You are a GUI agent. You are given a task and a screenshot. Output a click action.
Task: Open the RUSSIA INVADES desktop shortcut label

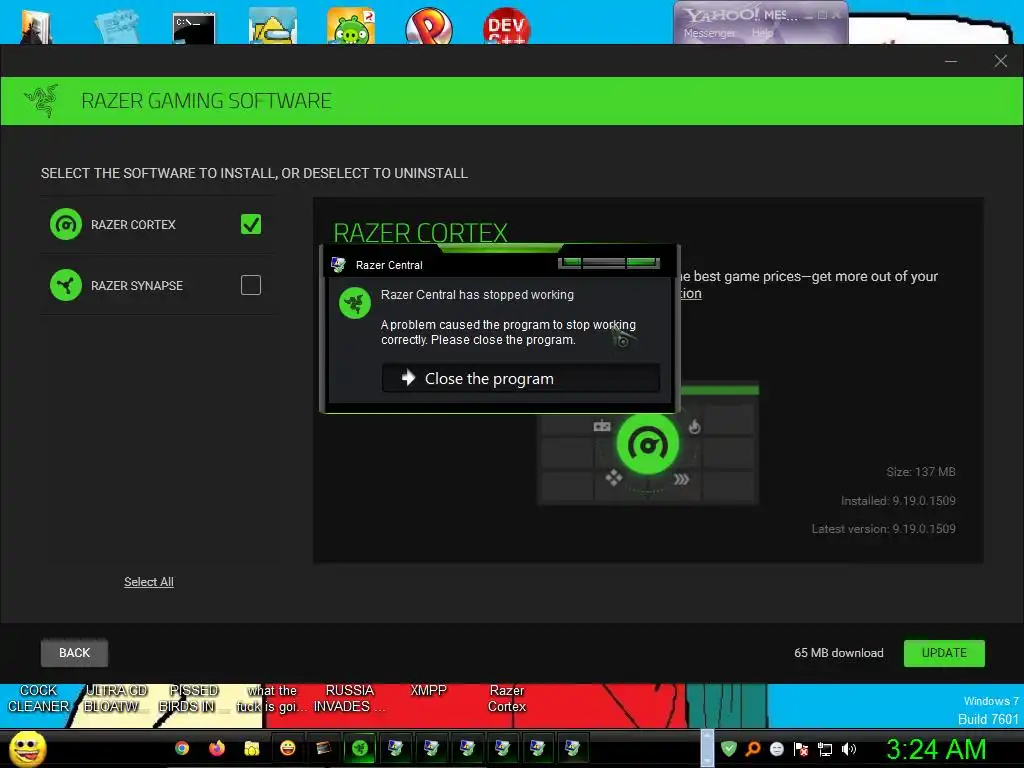(x=349, y=698)
